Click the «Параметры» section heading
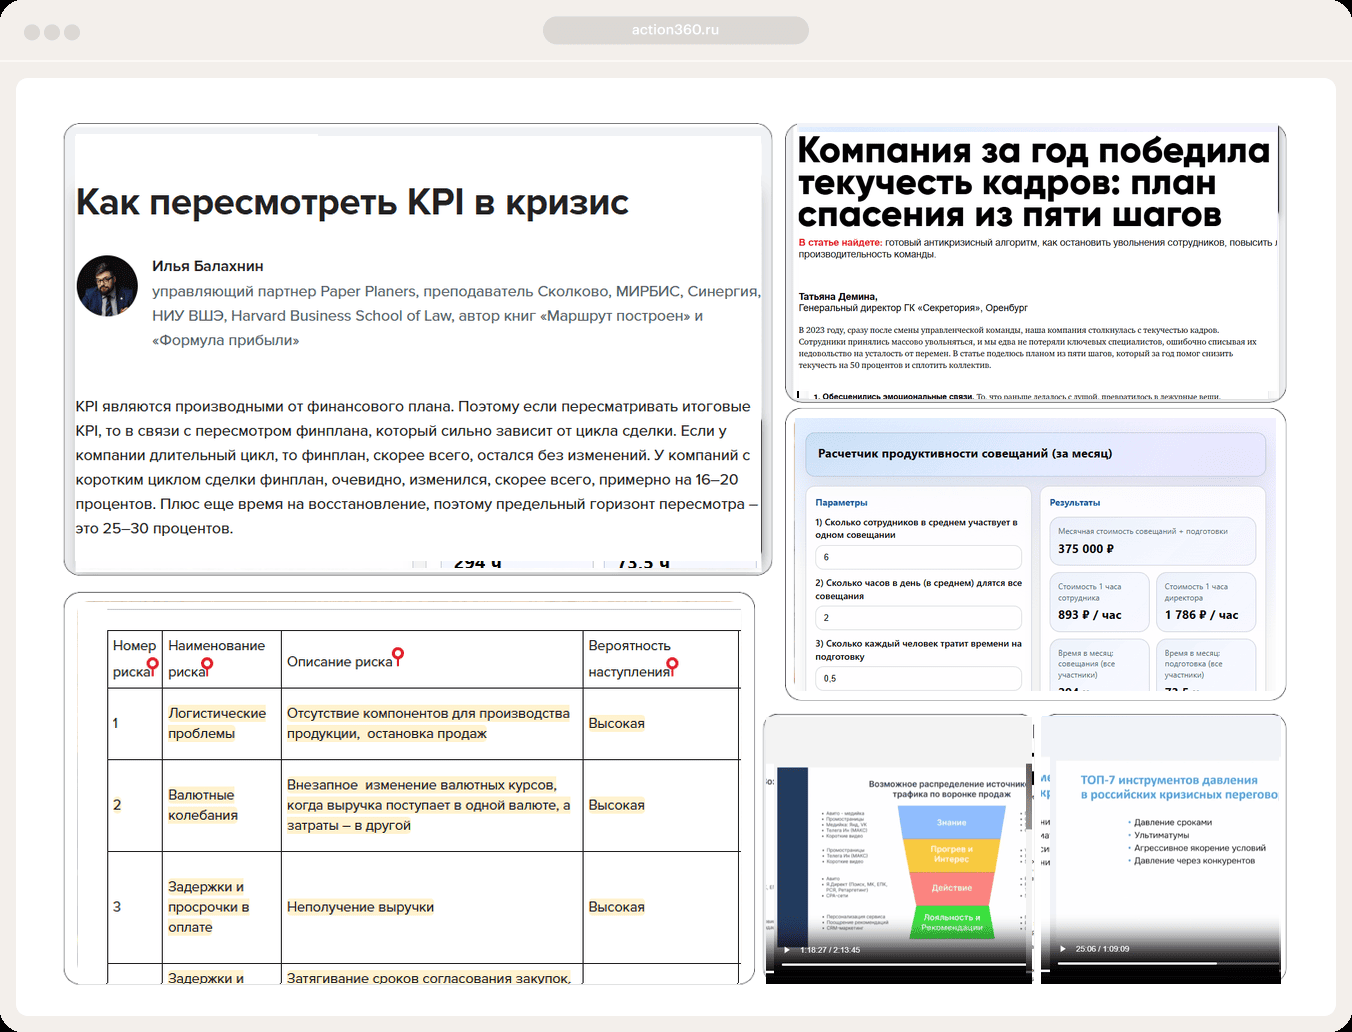The image size is (1352, 1032). [x=841, y=502]
